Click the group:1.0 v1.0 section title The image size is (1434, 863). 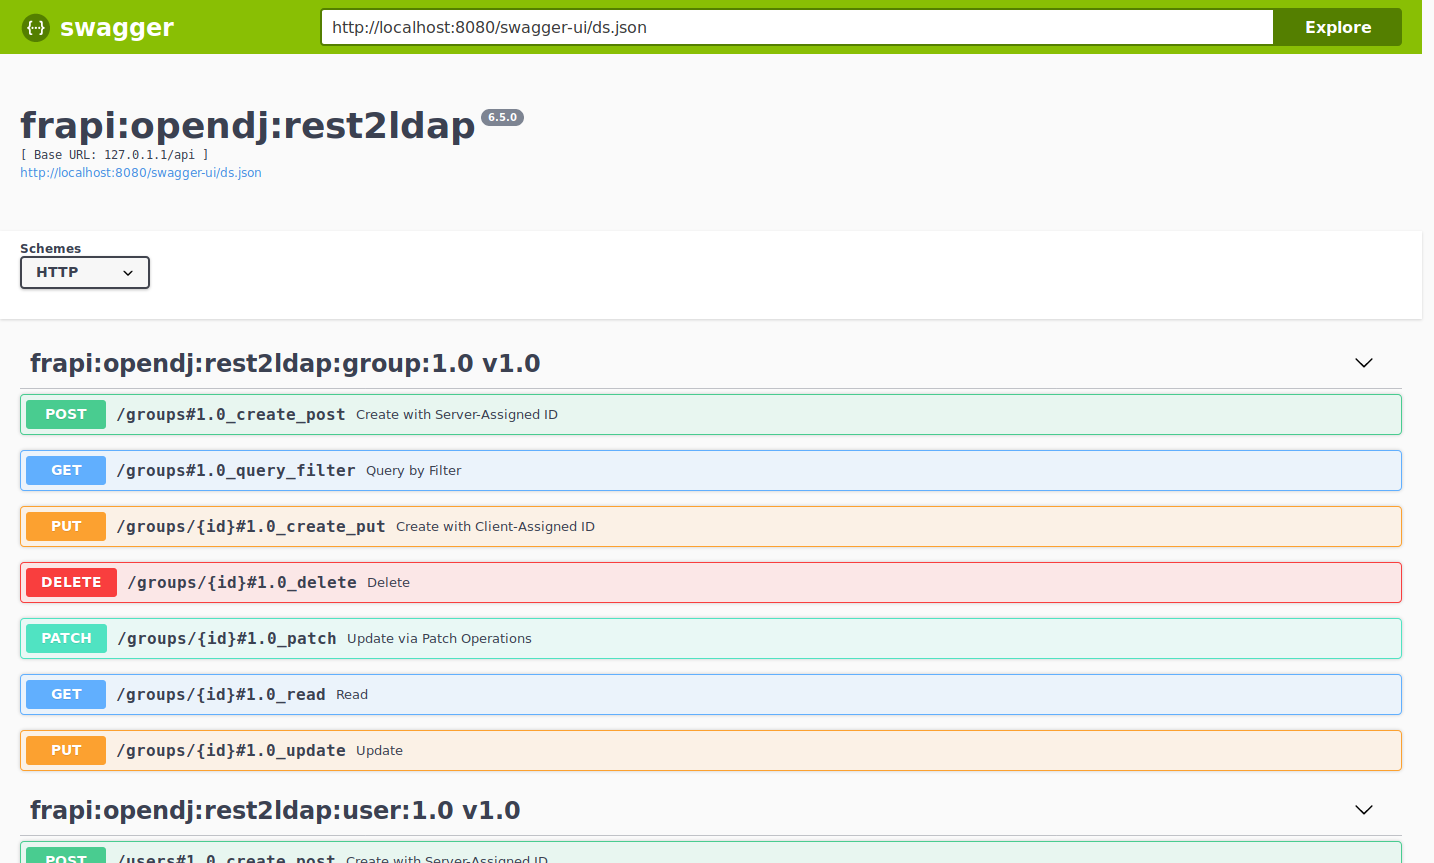pyautogui.click(x=285, y=364)
